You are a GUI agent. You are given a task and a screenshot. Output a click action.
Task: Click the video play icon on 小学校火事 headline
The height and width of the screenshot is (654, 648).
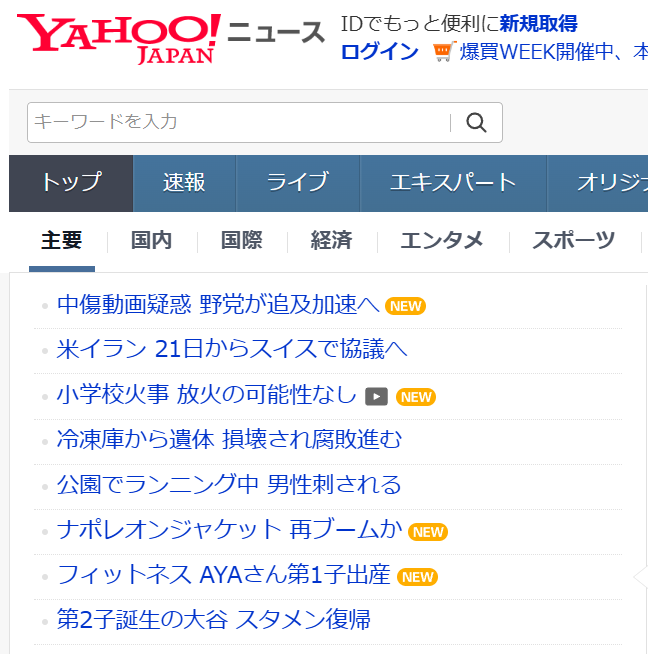[x=376, y=397]
